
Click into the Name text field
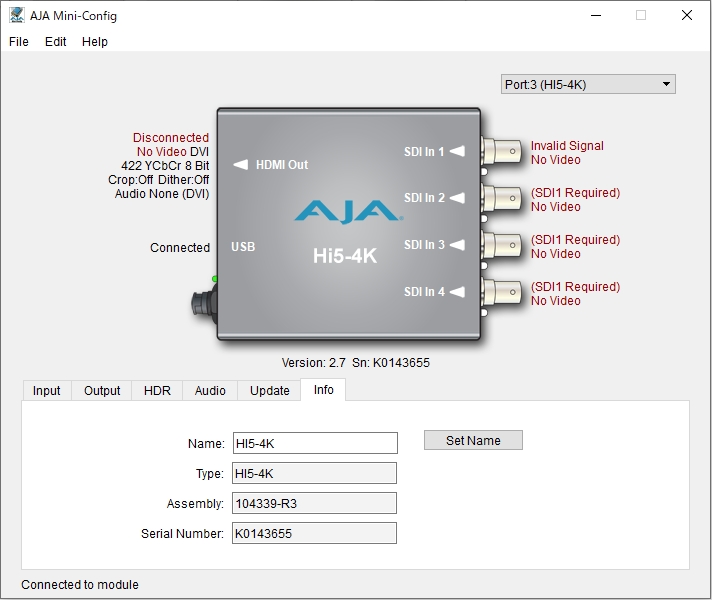314,443
